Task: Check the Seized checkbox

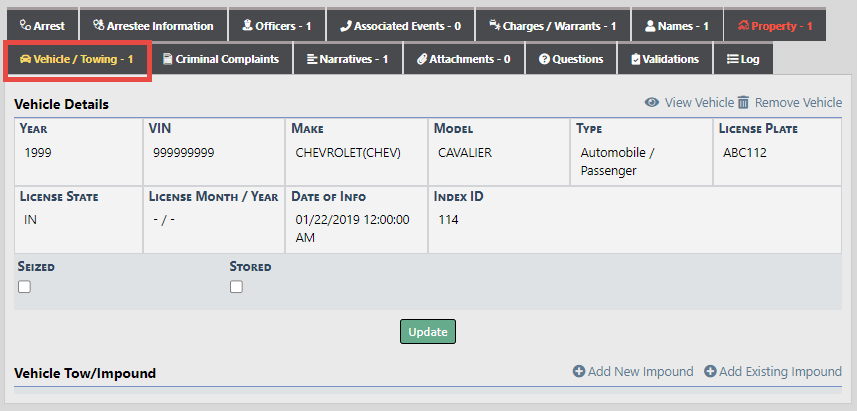Action: click(x=25, y=287)
